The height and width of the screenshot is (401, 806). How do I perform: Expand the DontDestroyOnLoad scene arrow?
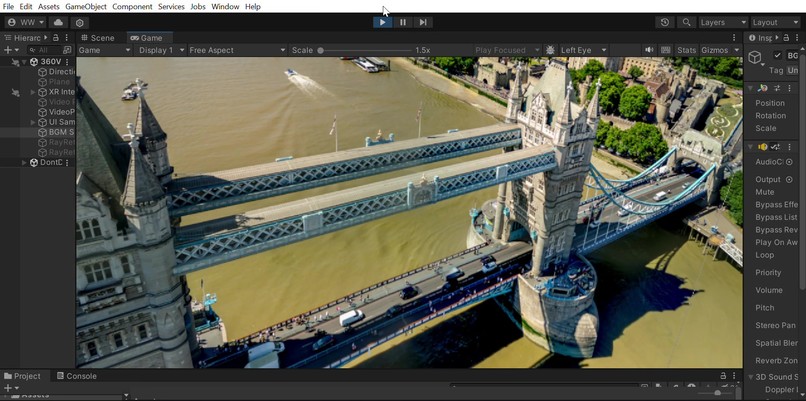[24, 162]
